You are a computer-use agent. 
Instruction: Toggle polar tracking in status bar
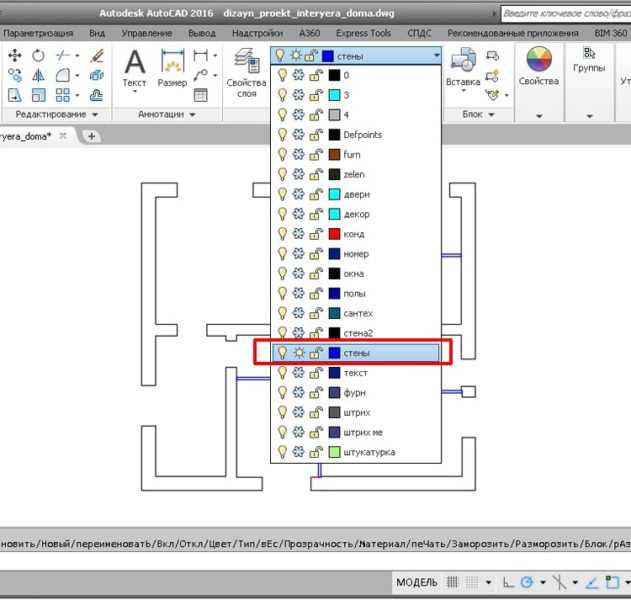[527, 582]
